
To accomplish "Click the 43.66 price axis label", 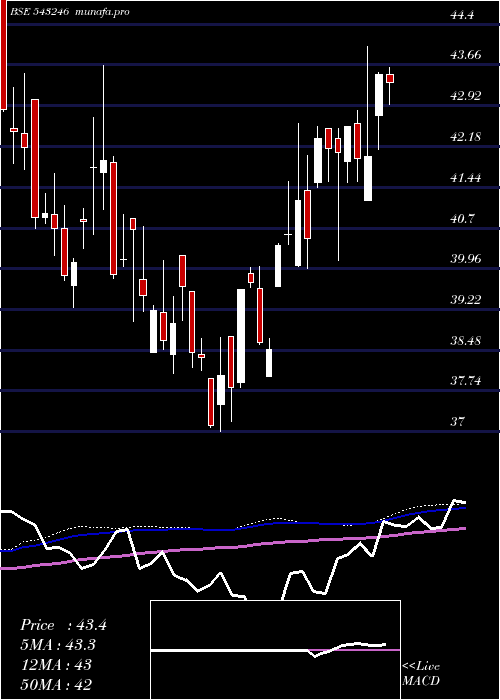I will 466,55.
